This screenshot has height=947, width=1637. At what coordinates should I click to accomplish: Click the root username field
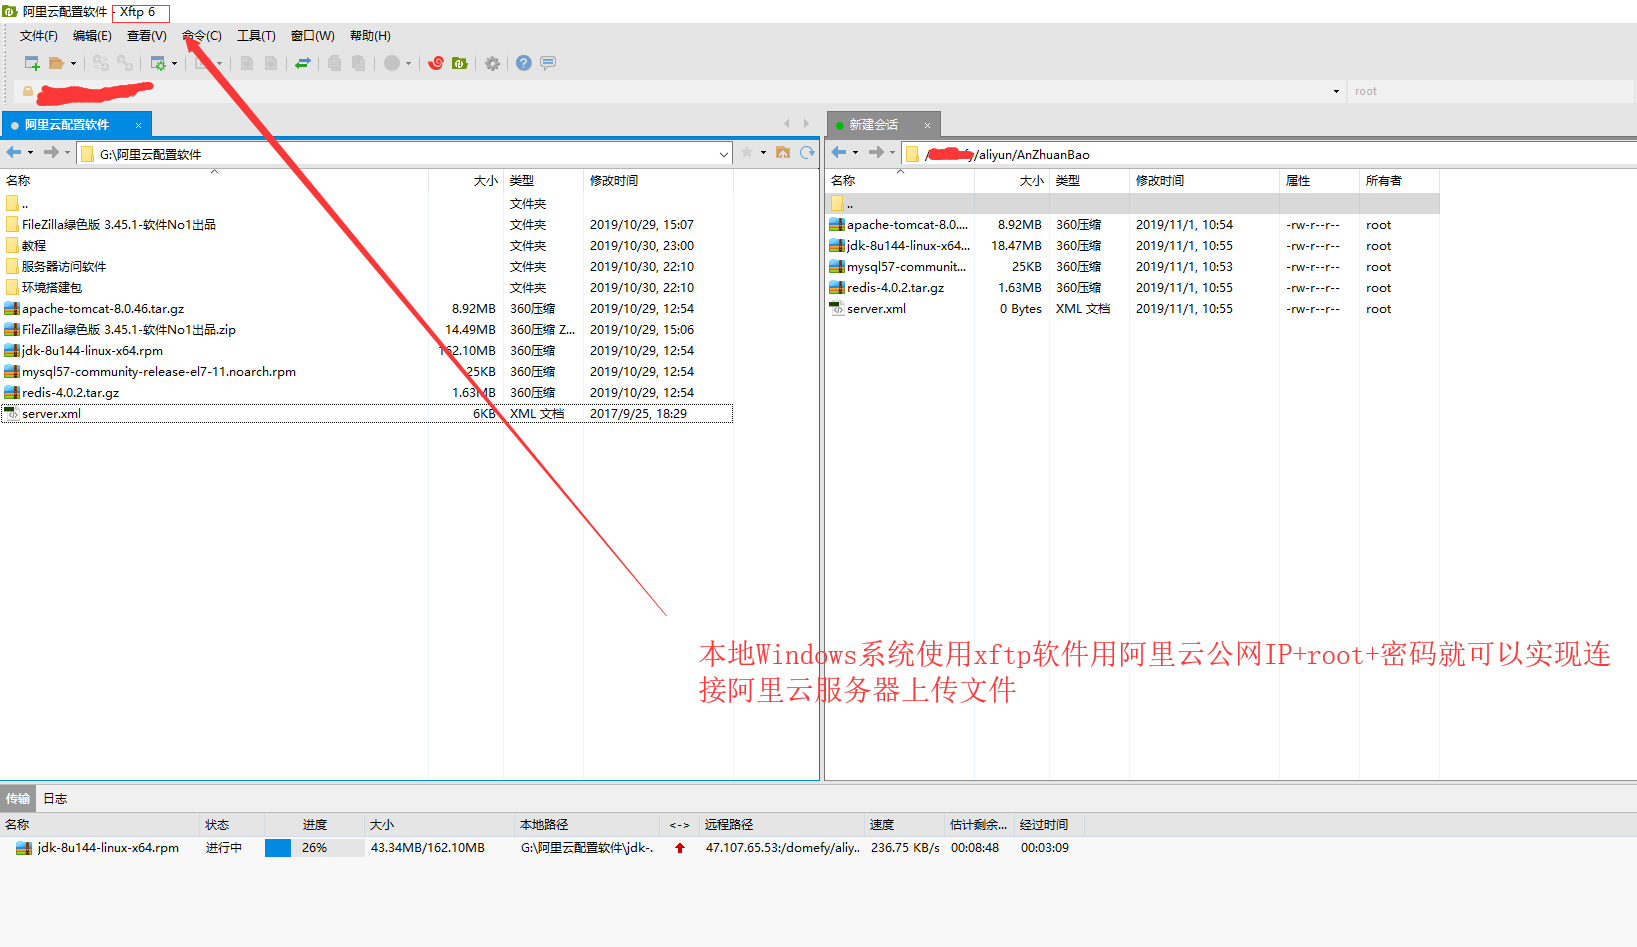click(1492, 91)
